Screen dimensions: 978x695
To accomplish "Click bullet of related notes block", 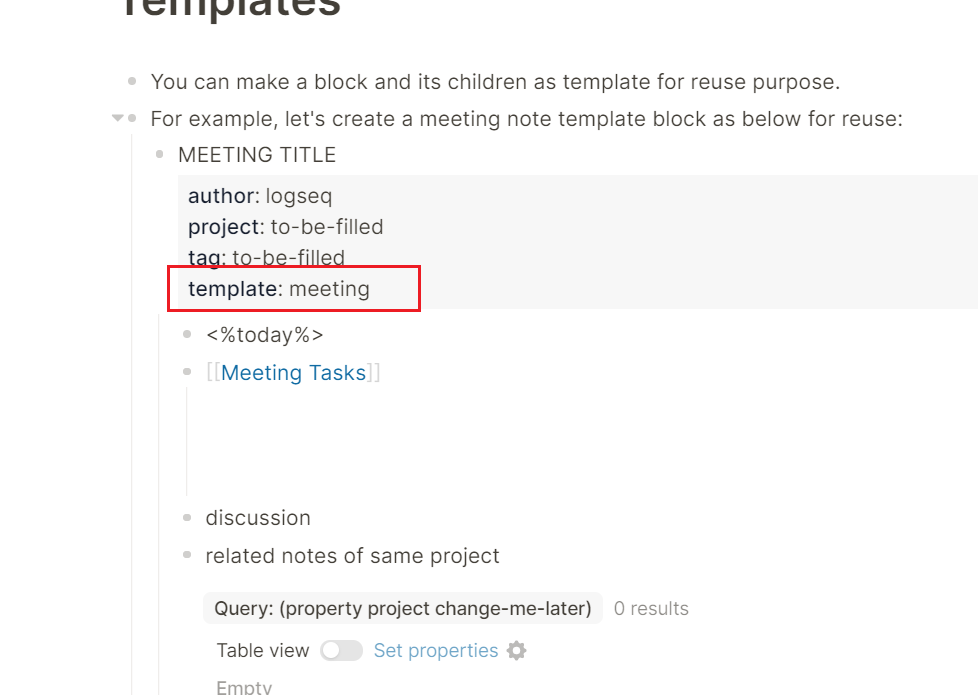I will (x=187, y=555).
